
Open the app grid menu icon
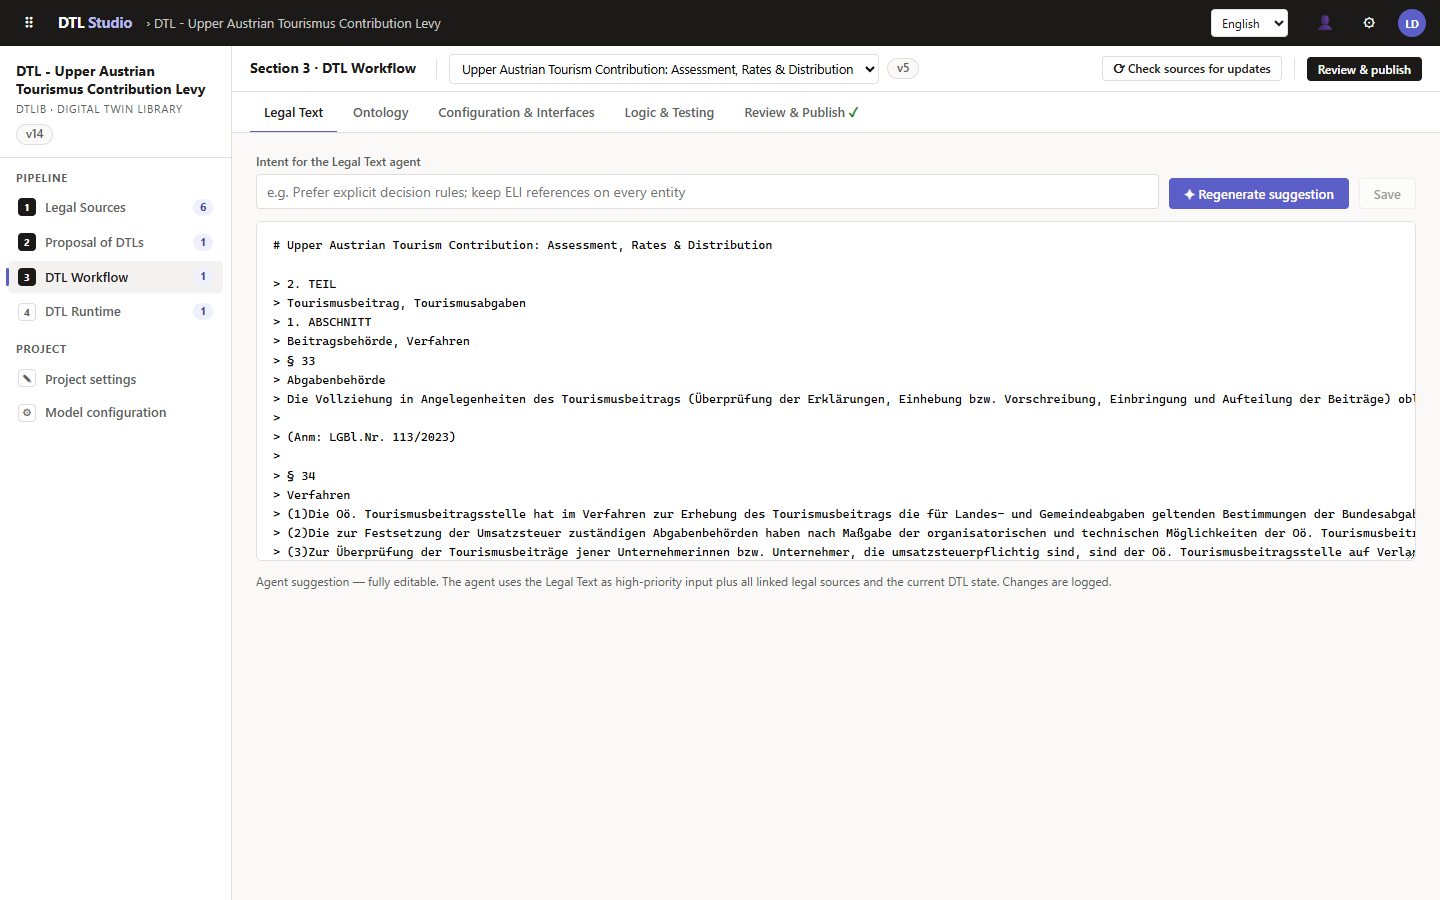29,23
